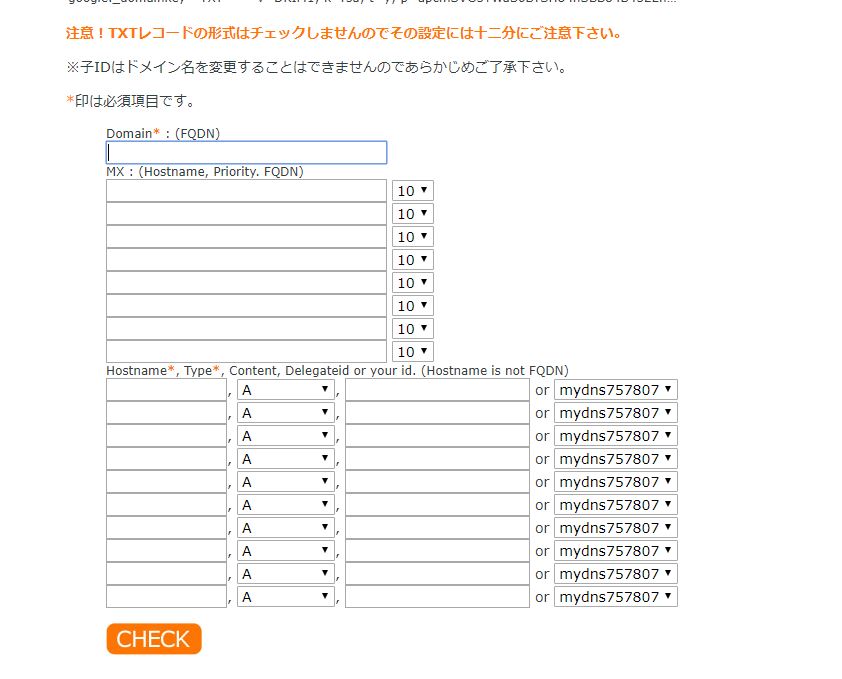Click the '印は必須項目です。' note text
This screenshot has height=679, width=842.
tap(135, 101)
